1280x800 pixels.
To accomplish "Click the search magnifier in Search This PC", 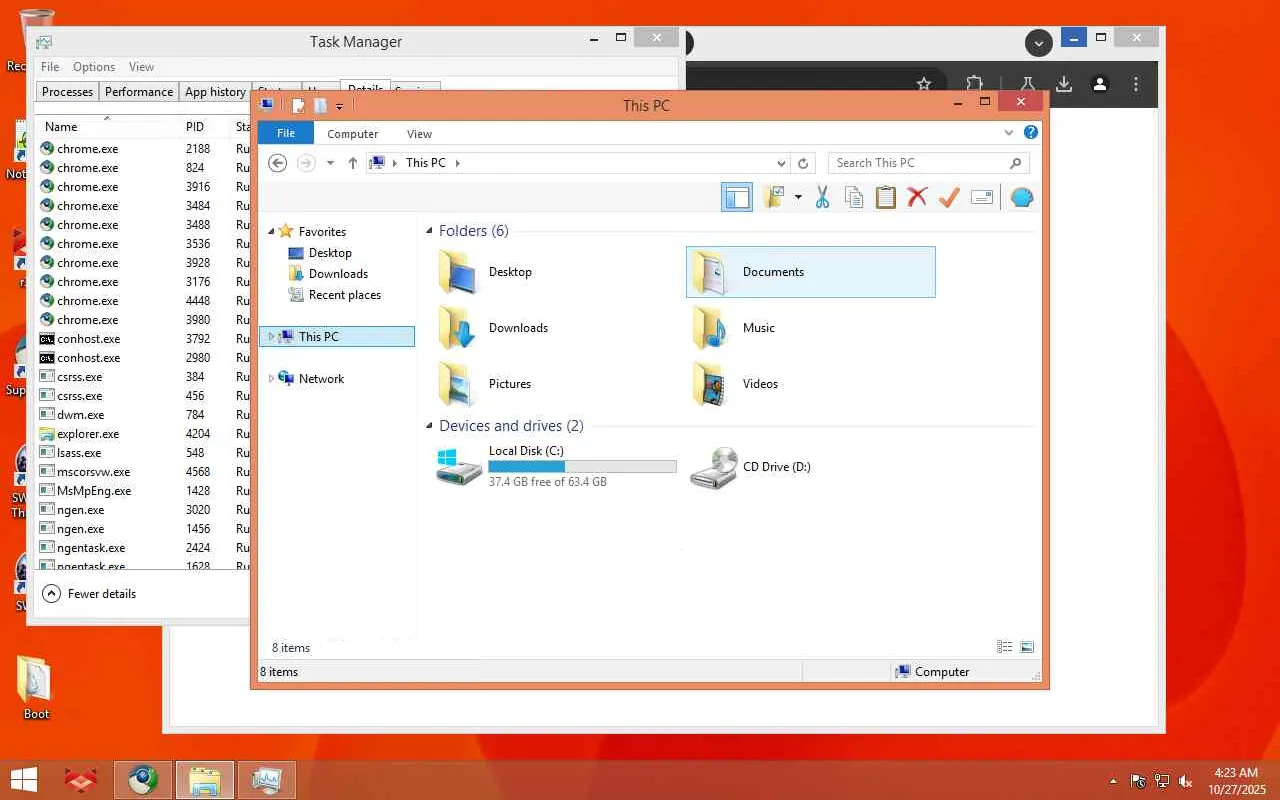I will pyautogui.click(x=1015, y=163).
